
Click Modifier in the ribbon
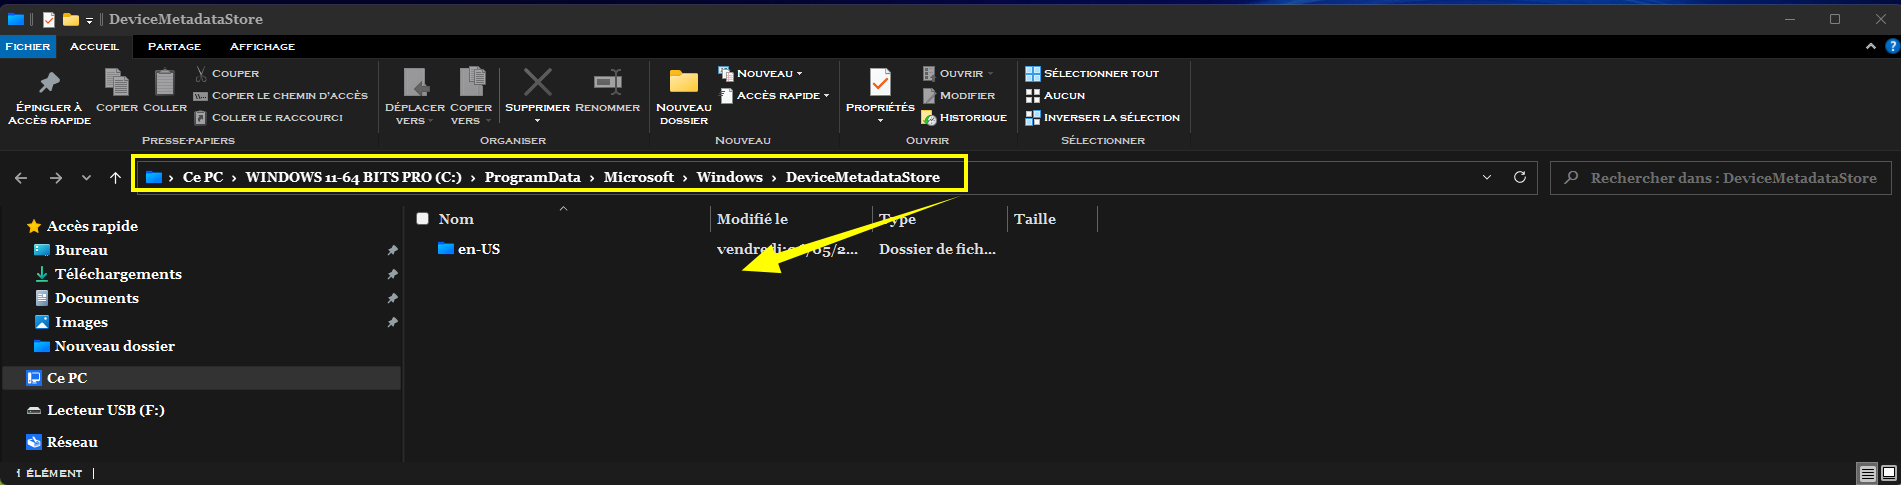click(x=958, y=95)
